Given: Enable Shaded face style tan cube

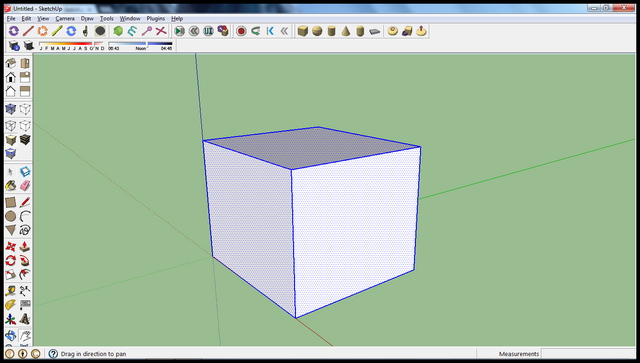Looking at the screenshot, I should (11, 140).
